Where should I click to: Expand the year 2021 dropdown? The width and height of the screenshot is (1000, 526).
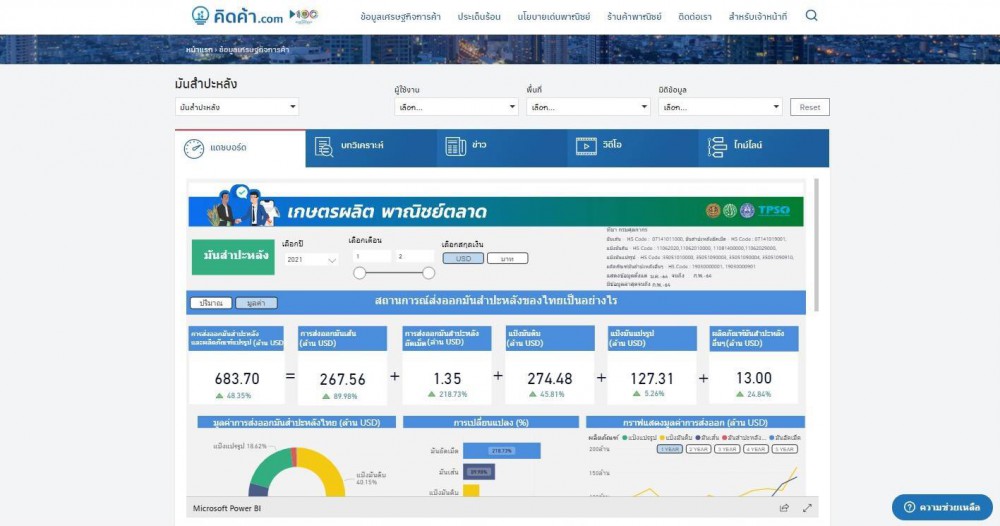coord(311,259)
